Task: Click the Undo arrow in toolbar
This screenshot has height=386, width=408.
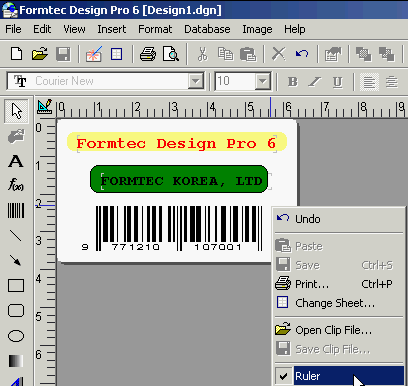Action: point(302,54)
